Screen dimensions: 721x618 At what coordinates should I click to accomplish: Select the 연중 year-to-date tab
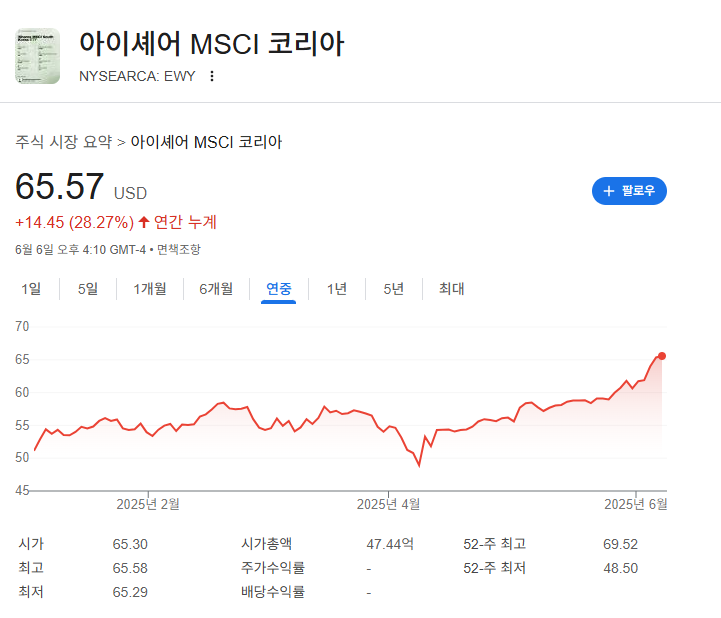click(x=279, y=289)
